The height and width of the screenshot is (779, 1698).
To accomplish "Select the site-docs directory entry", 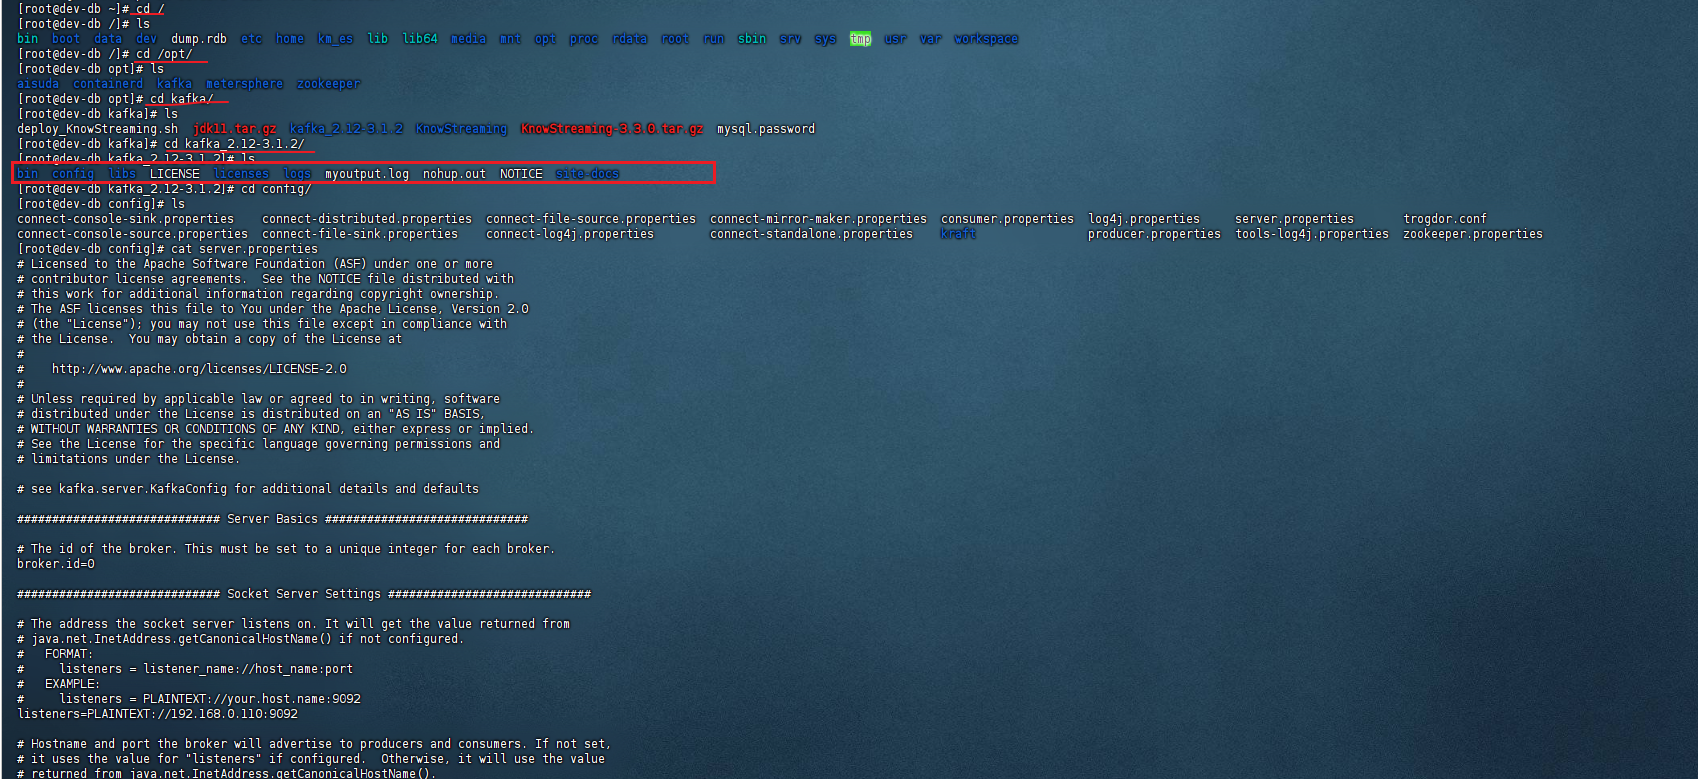I will tap(587, 174).
